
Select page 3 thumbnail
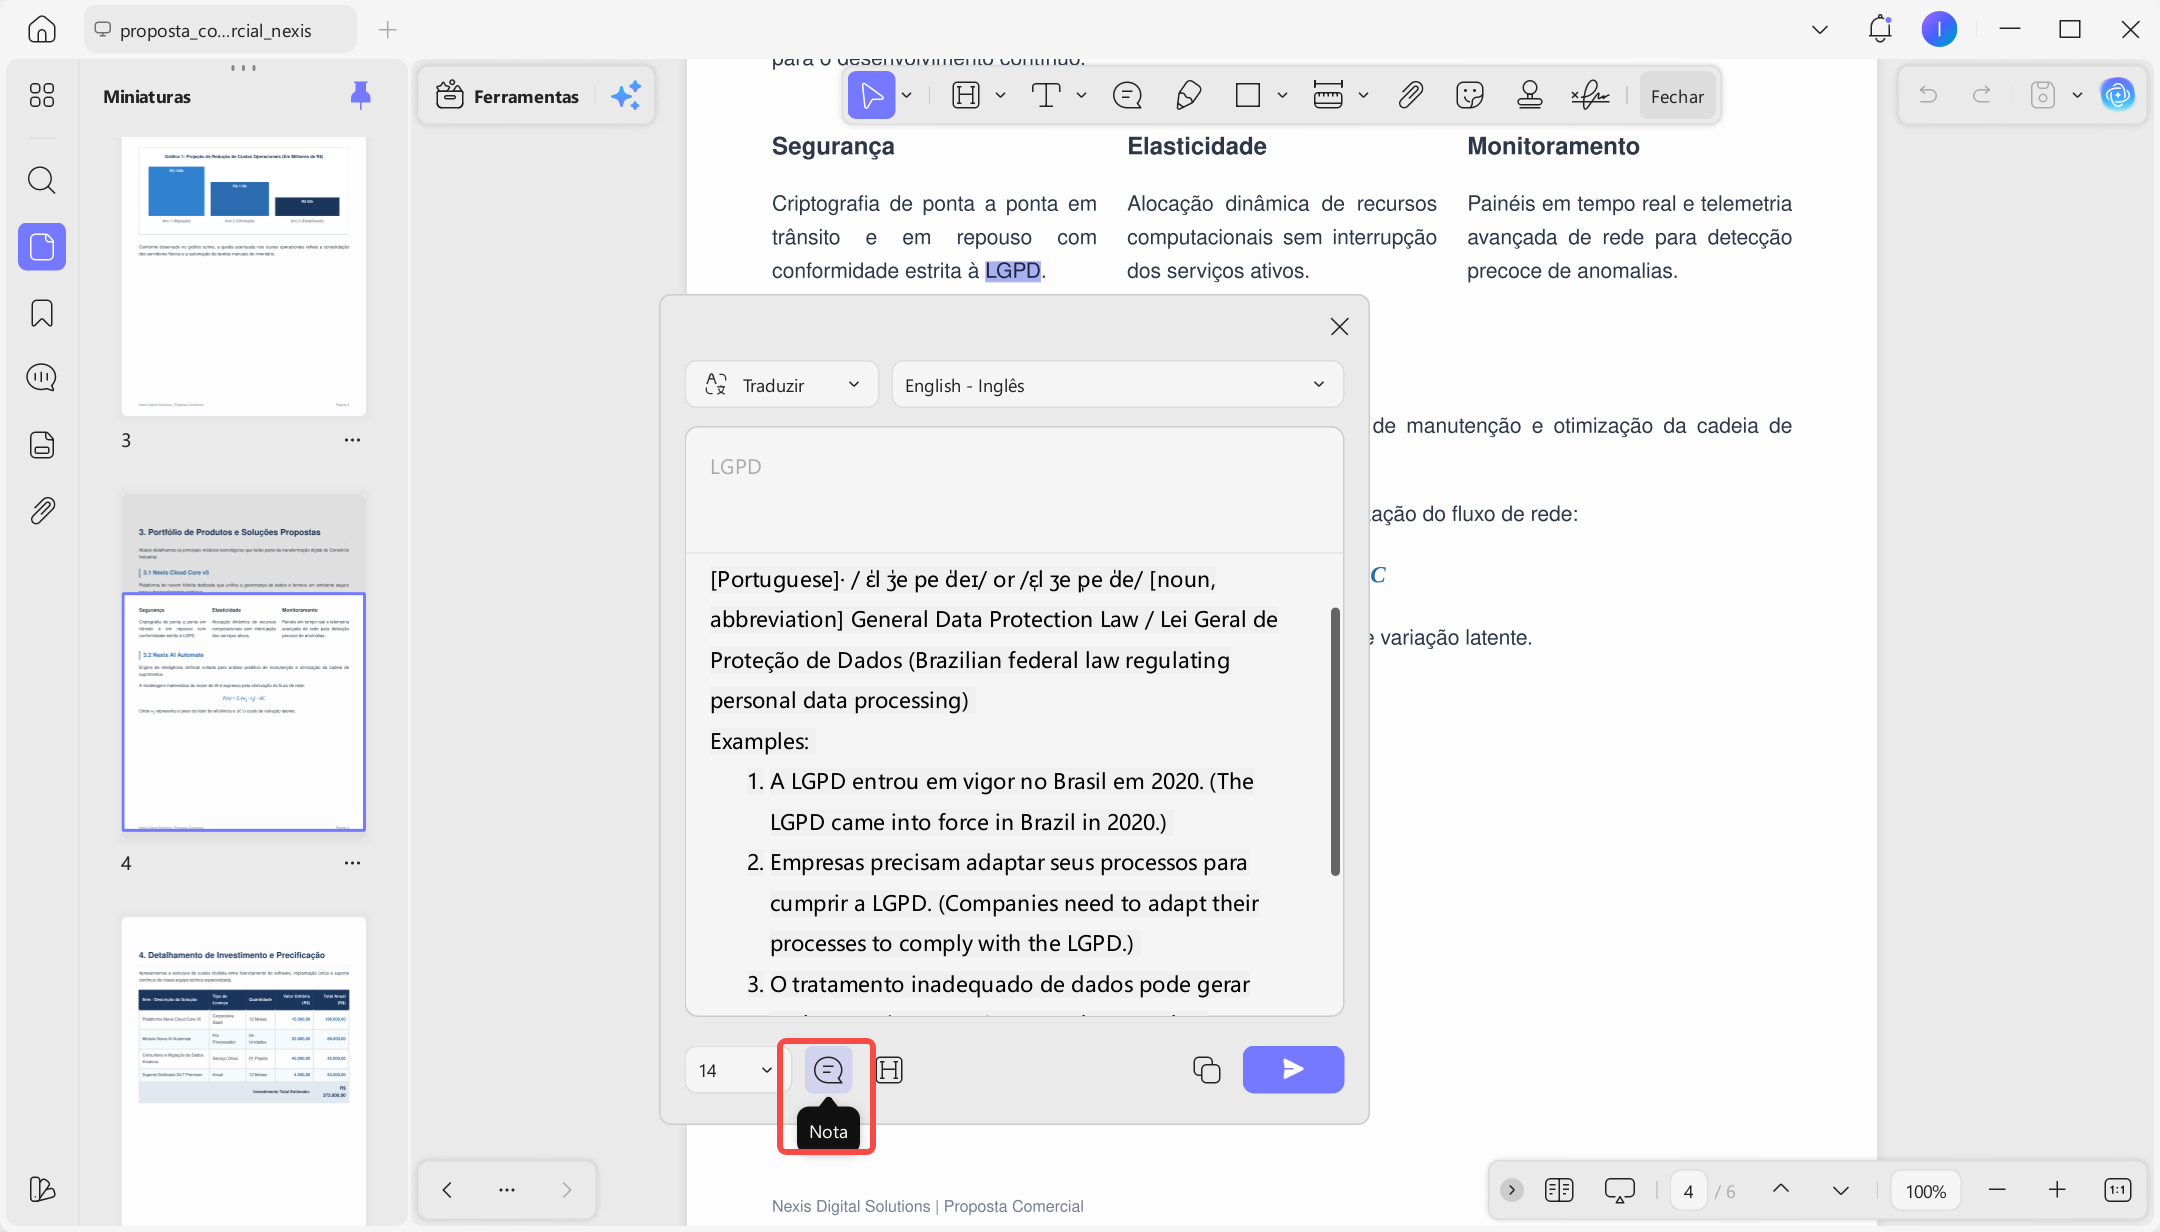click(244, 276)
